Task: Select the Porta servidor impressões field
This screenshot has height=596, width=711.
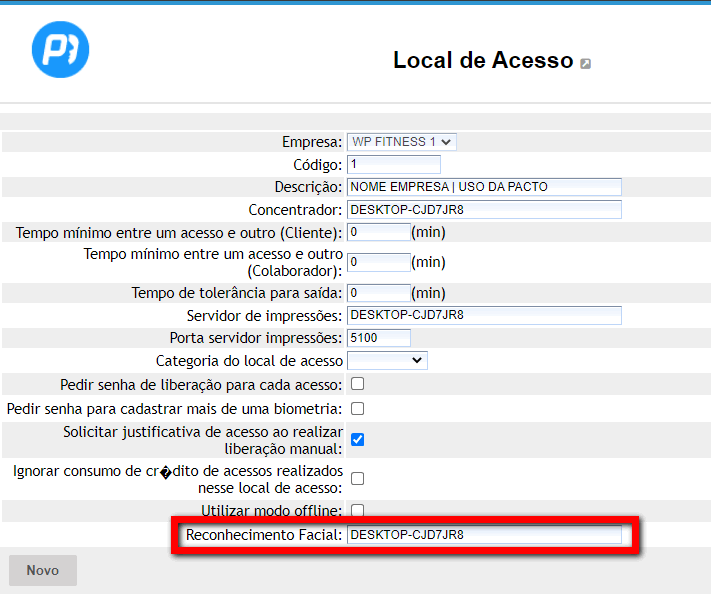Action: pyautogui.click(x=378, y=338)
